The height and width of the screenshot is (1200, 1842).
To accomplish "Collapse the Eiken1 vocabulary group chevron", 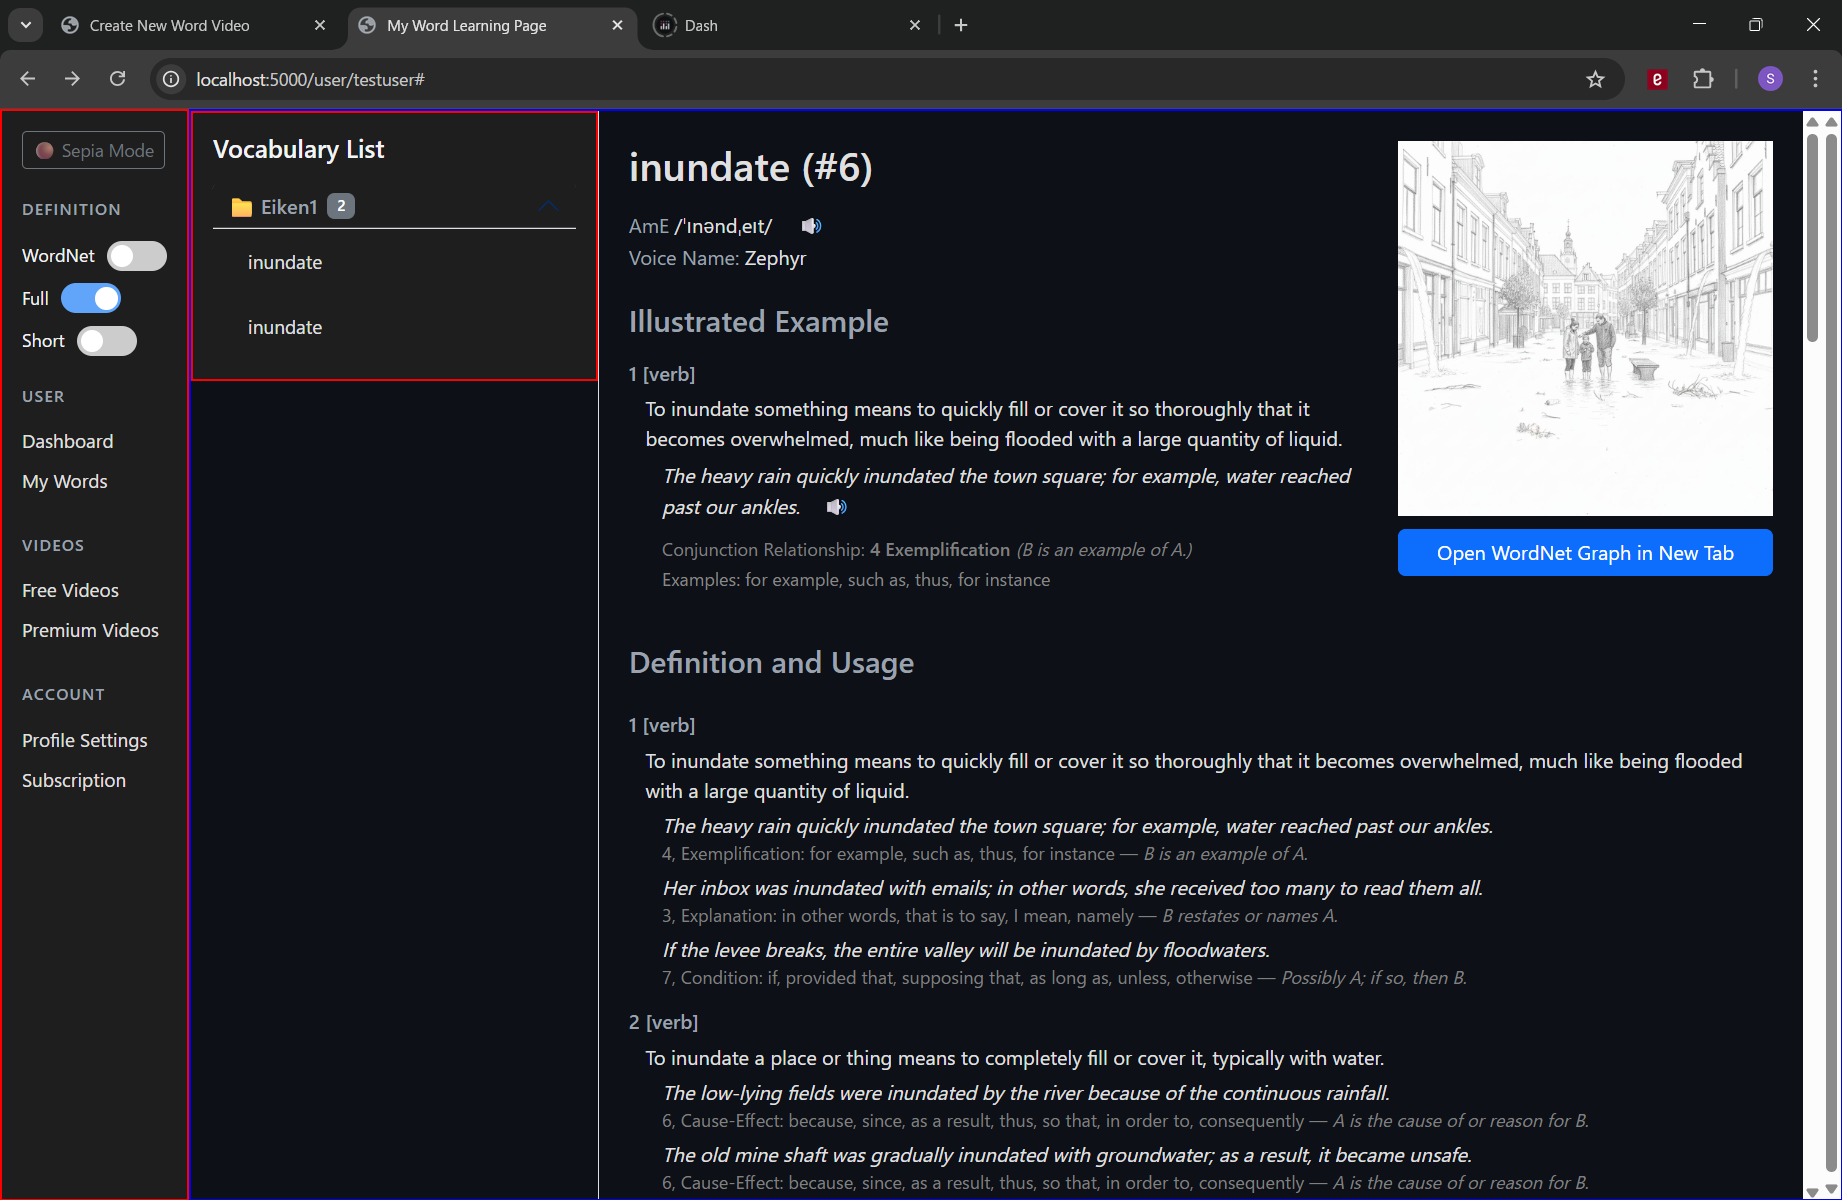I will coord(548,206).
